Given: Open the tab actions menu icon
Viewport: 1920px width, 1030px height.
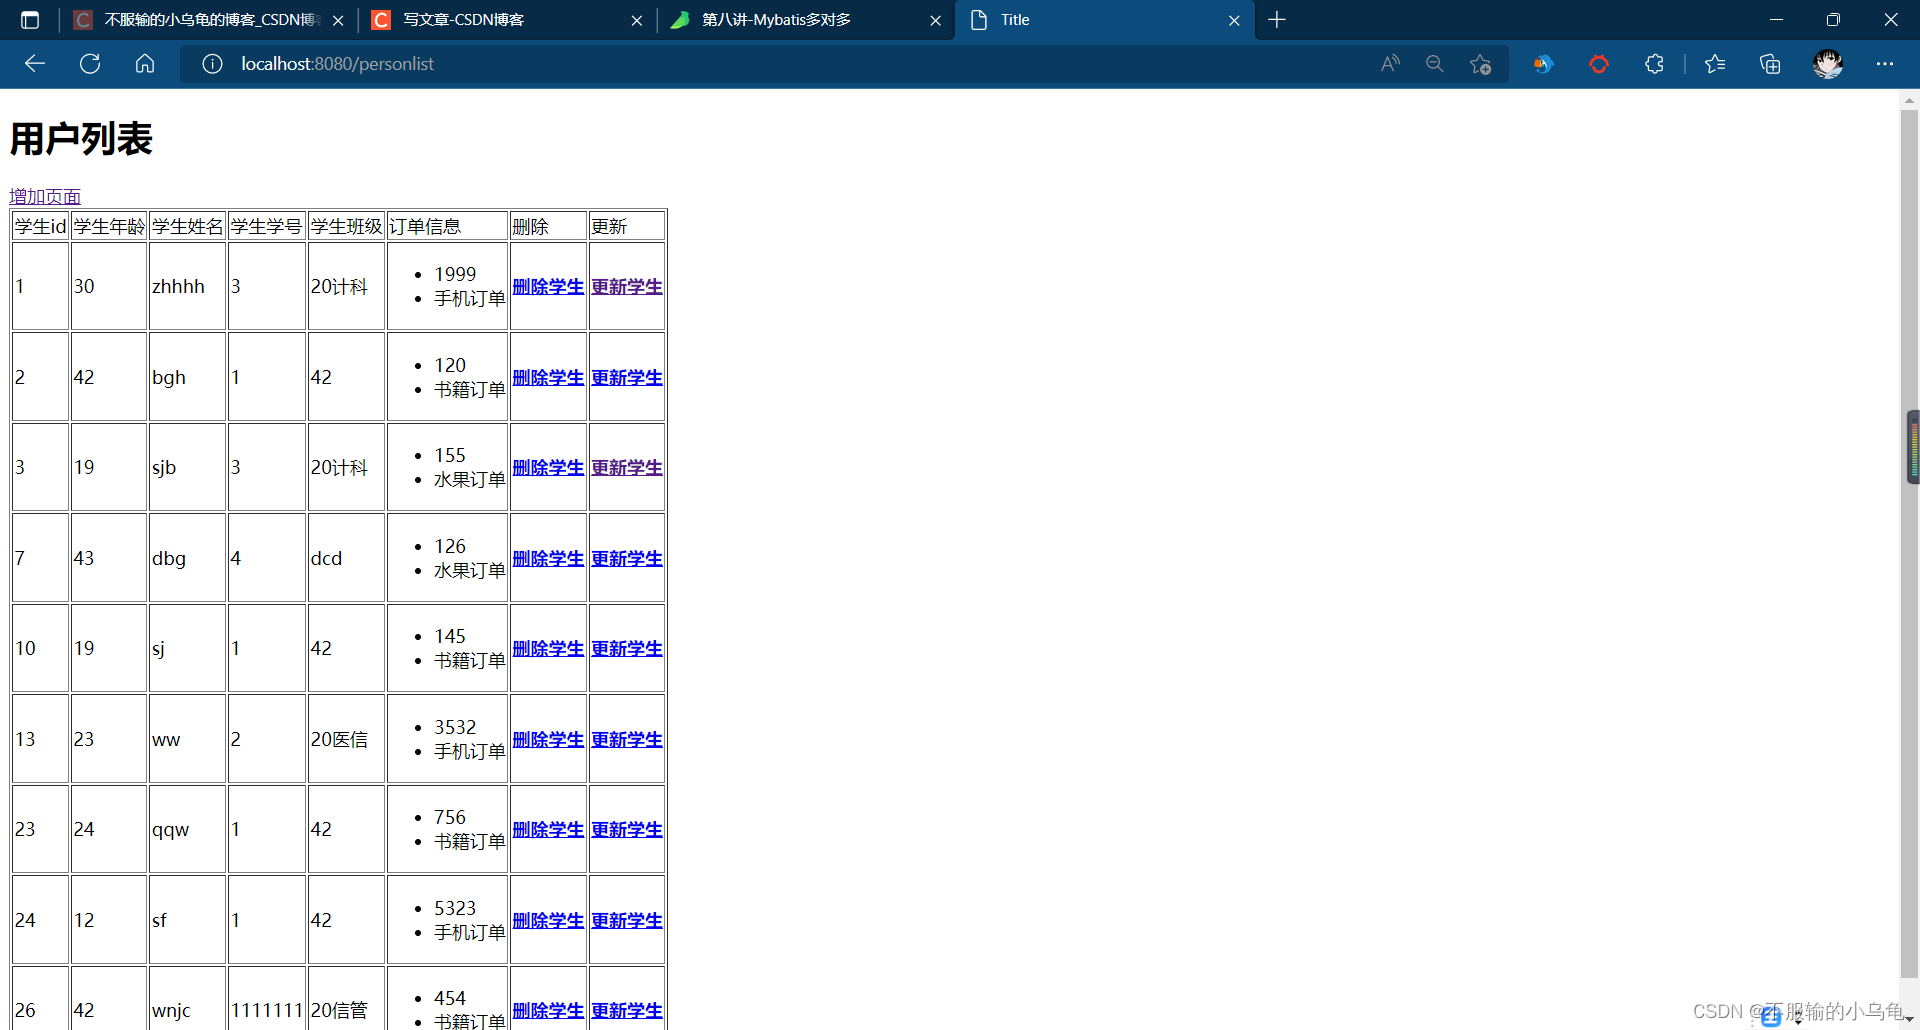Looking at the screenshot, I should pyautogui.click(x=30, y=20).
